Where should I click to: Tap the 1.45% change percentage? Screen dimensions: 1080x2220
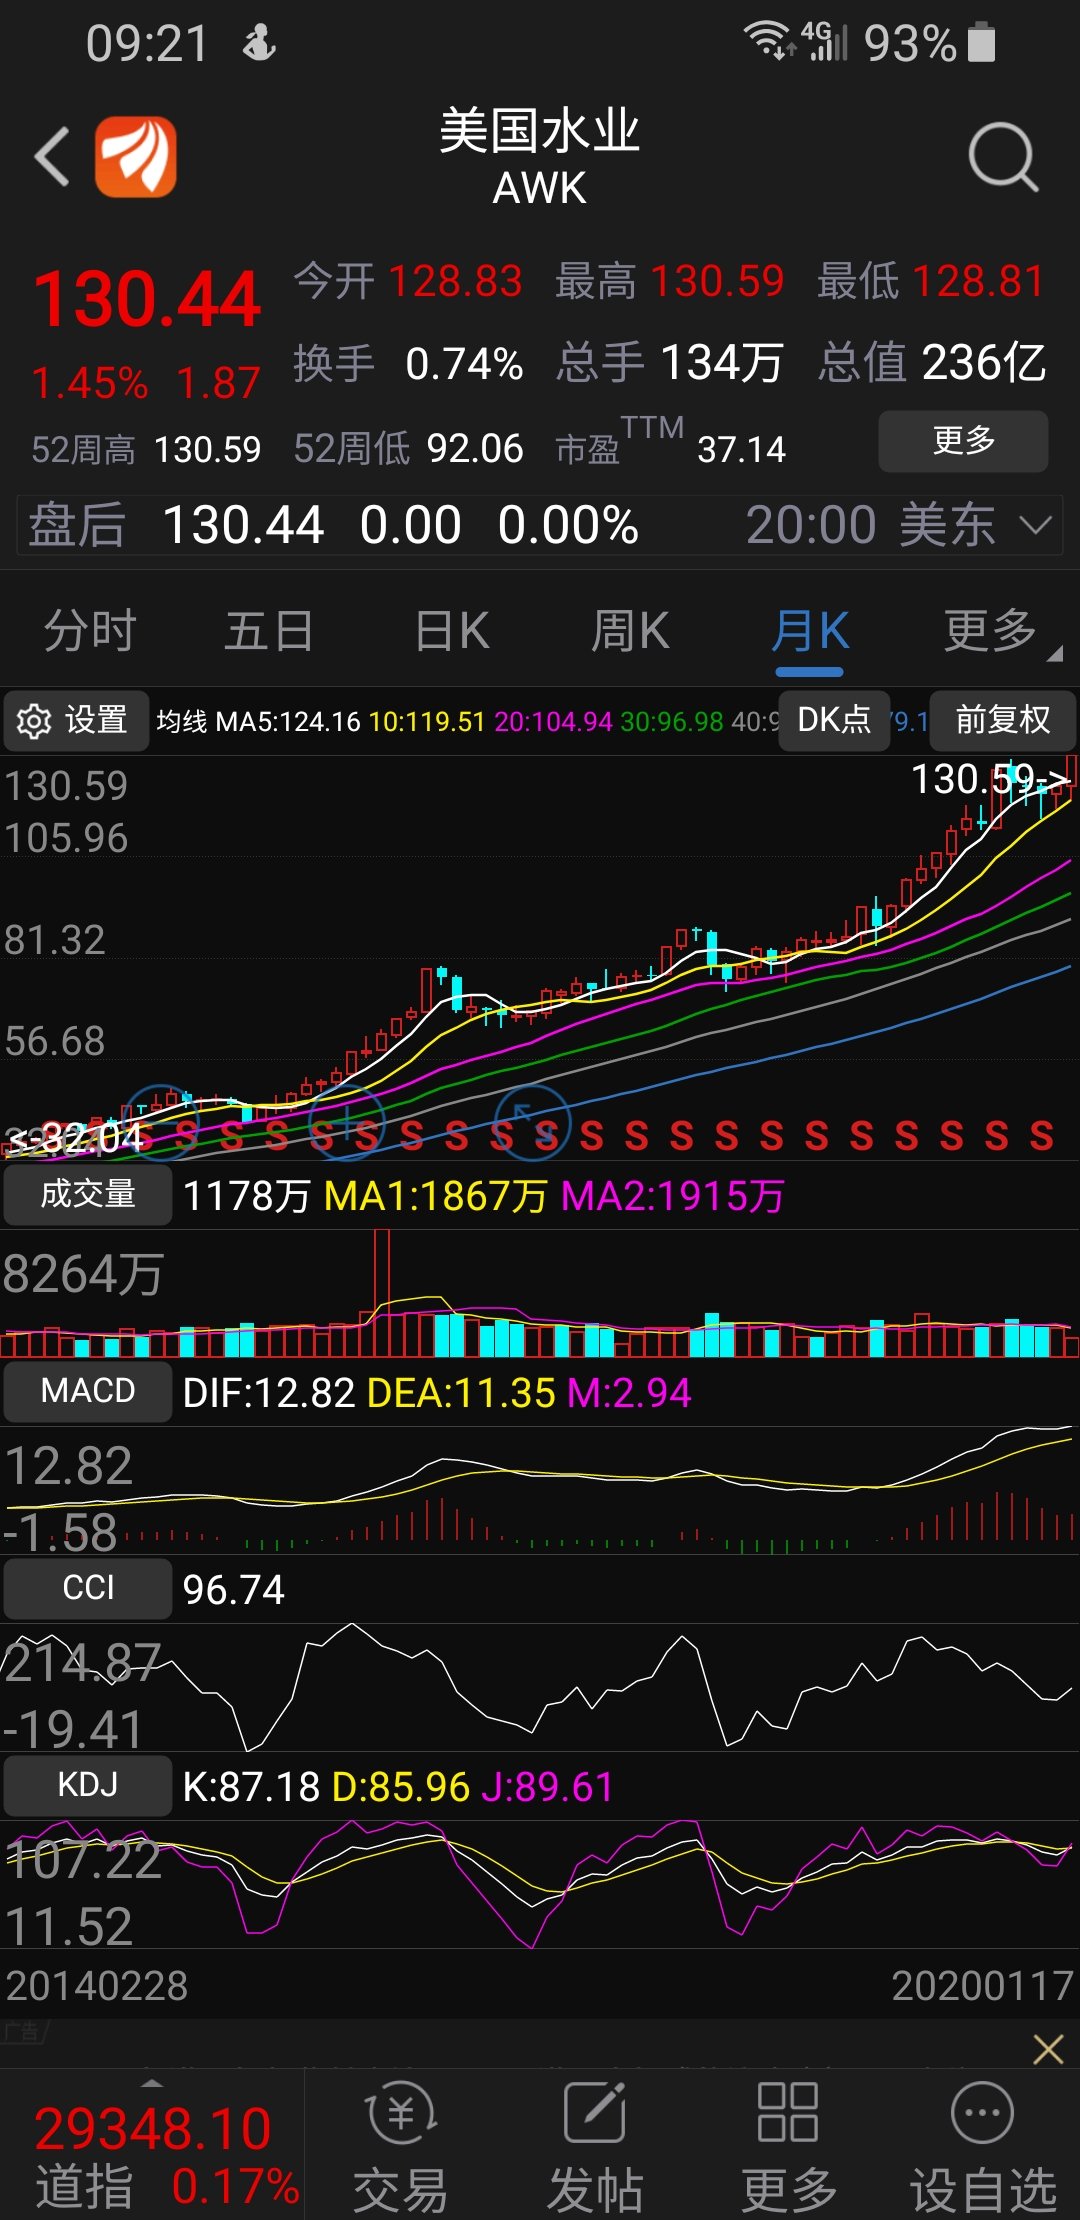[x=90, y=383]
